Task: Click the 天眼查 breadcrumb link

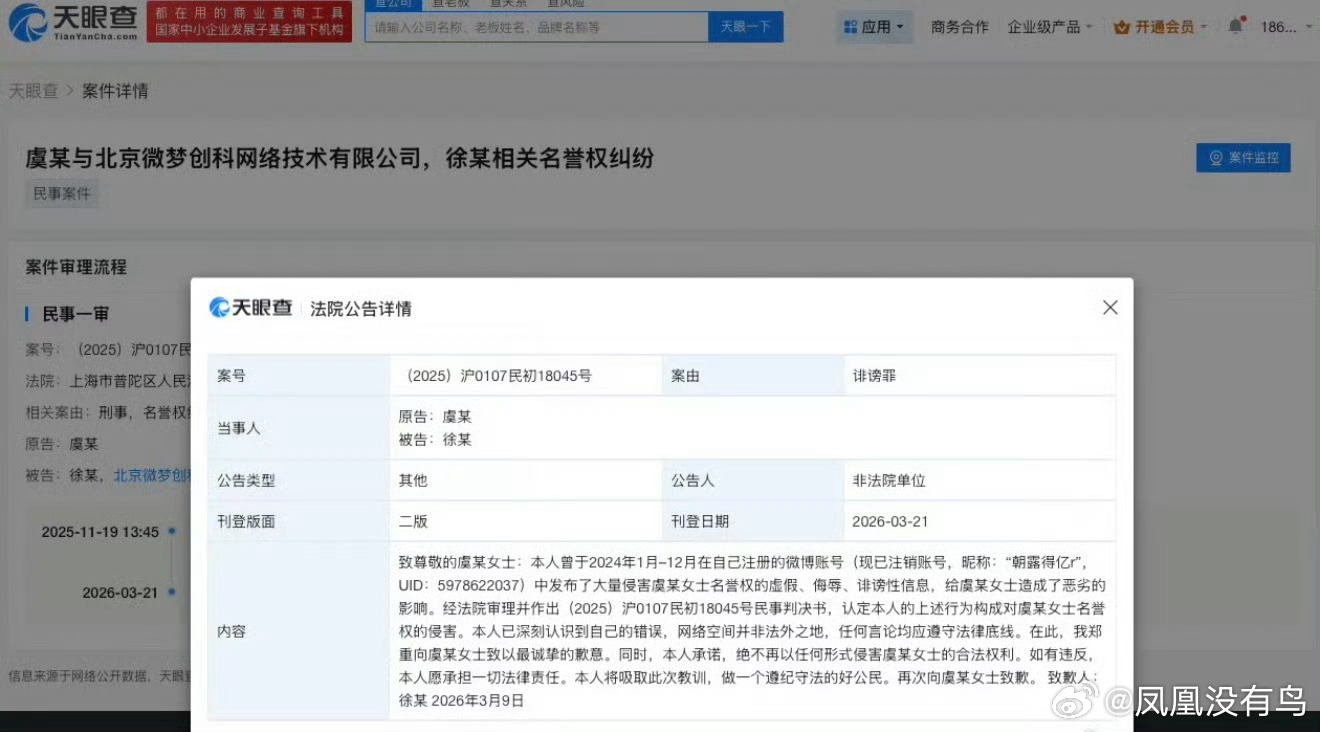Action: coord(33,90)
